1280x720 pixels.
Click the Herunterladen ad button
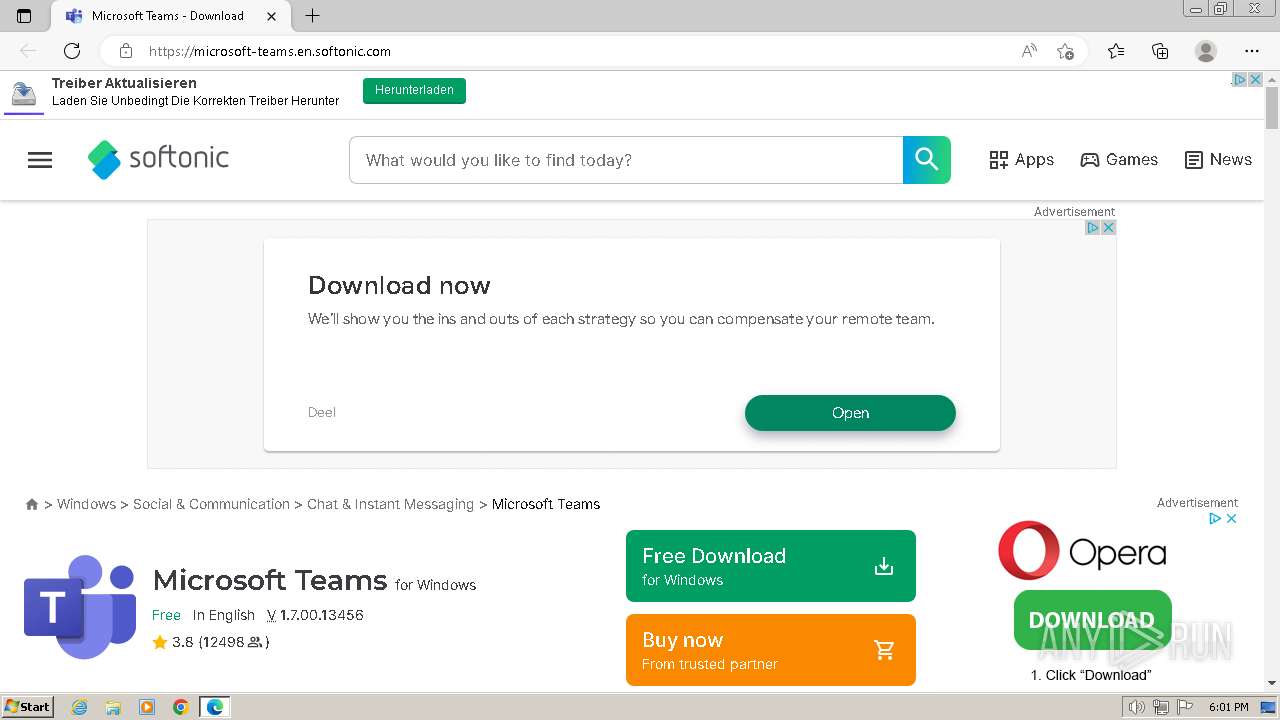414,91
